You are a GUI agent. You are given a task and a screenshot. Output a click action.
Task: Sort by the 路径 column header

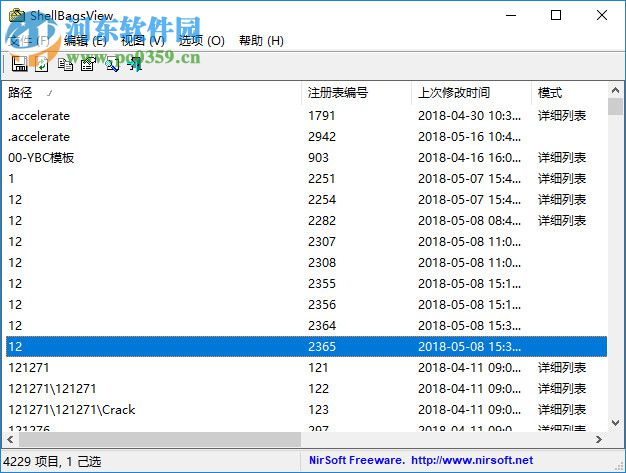[152, 93]
